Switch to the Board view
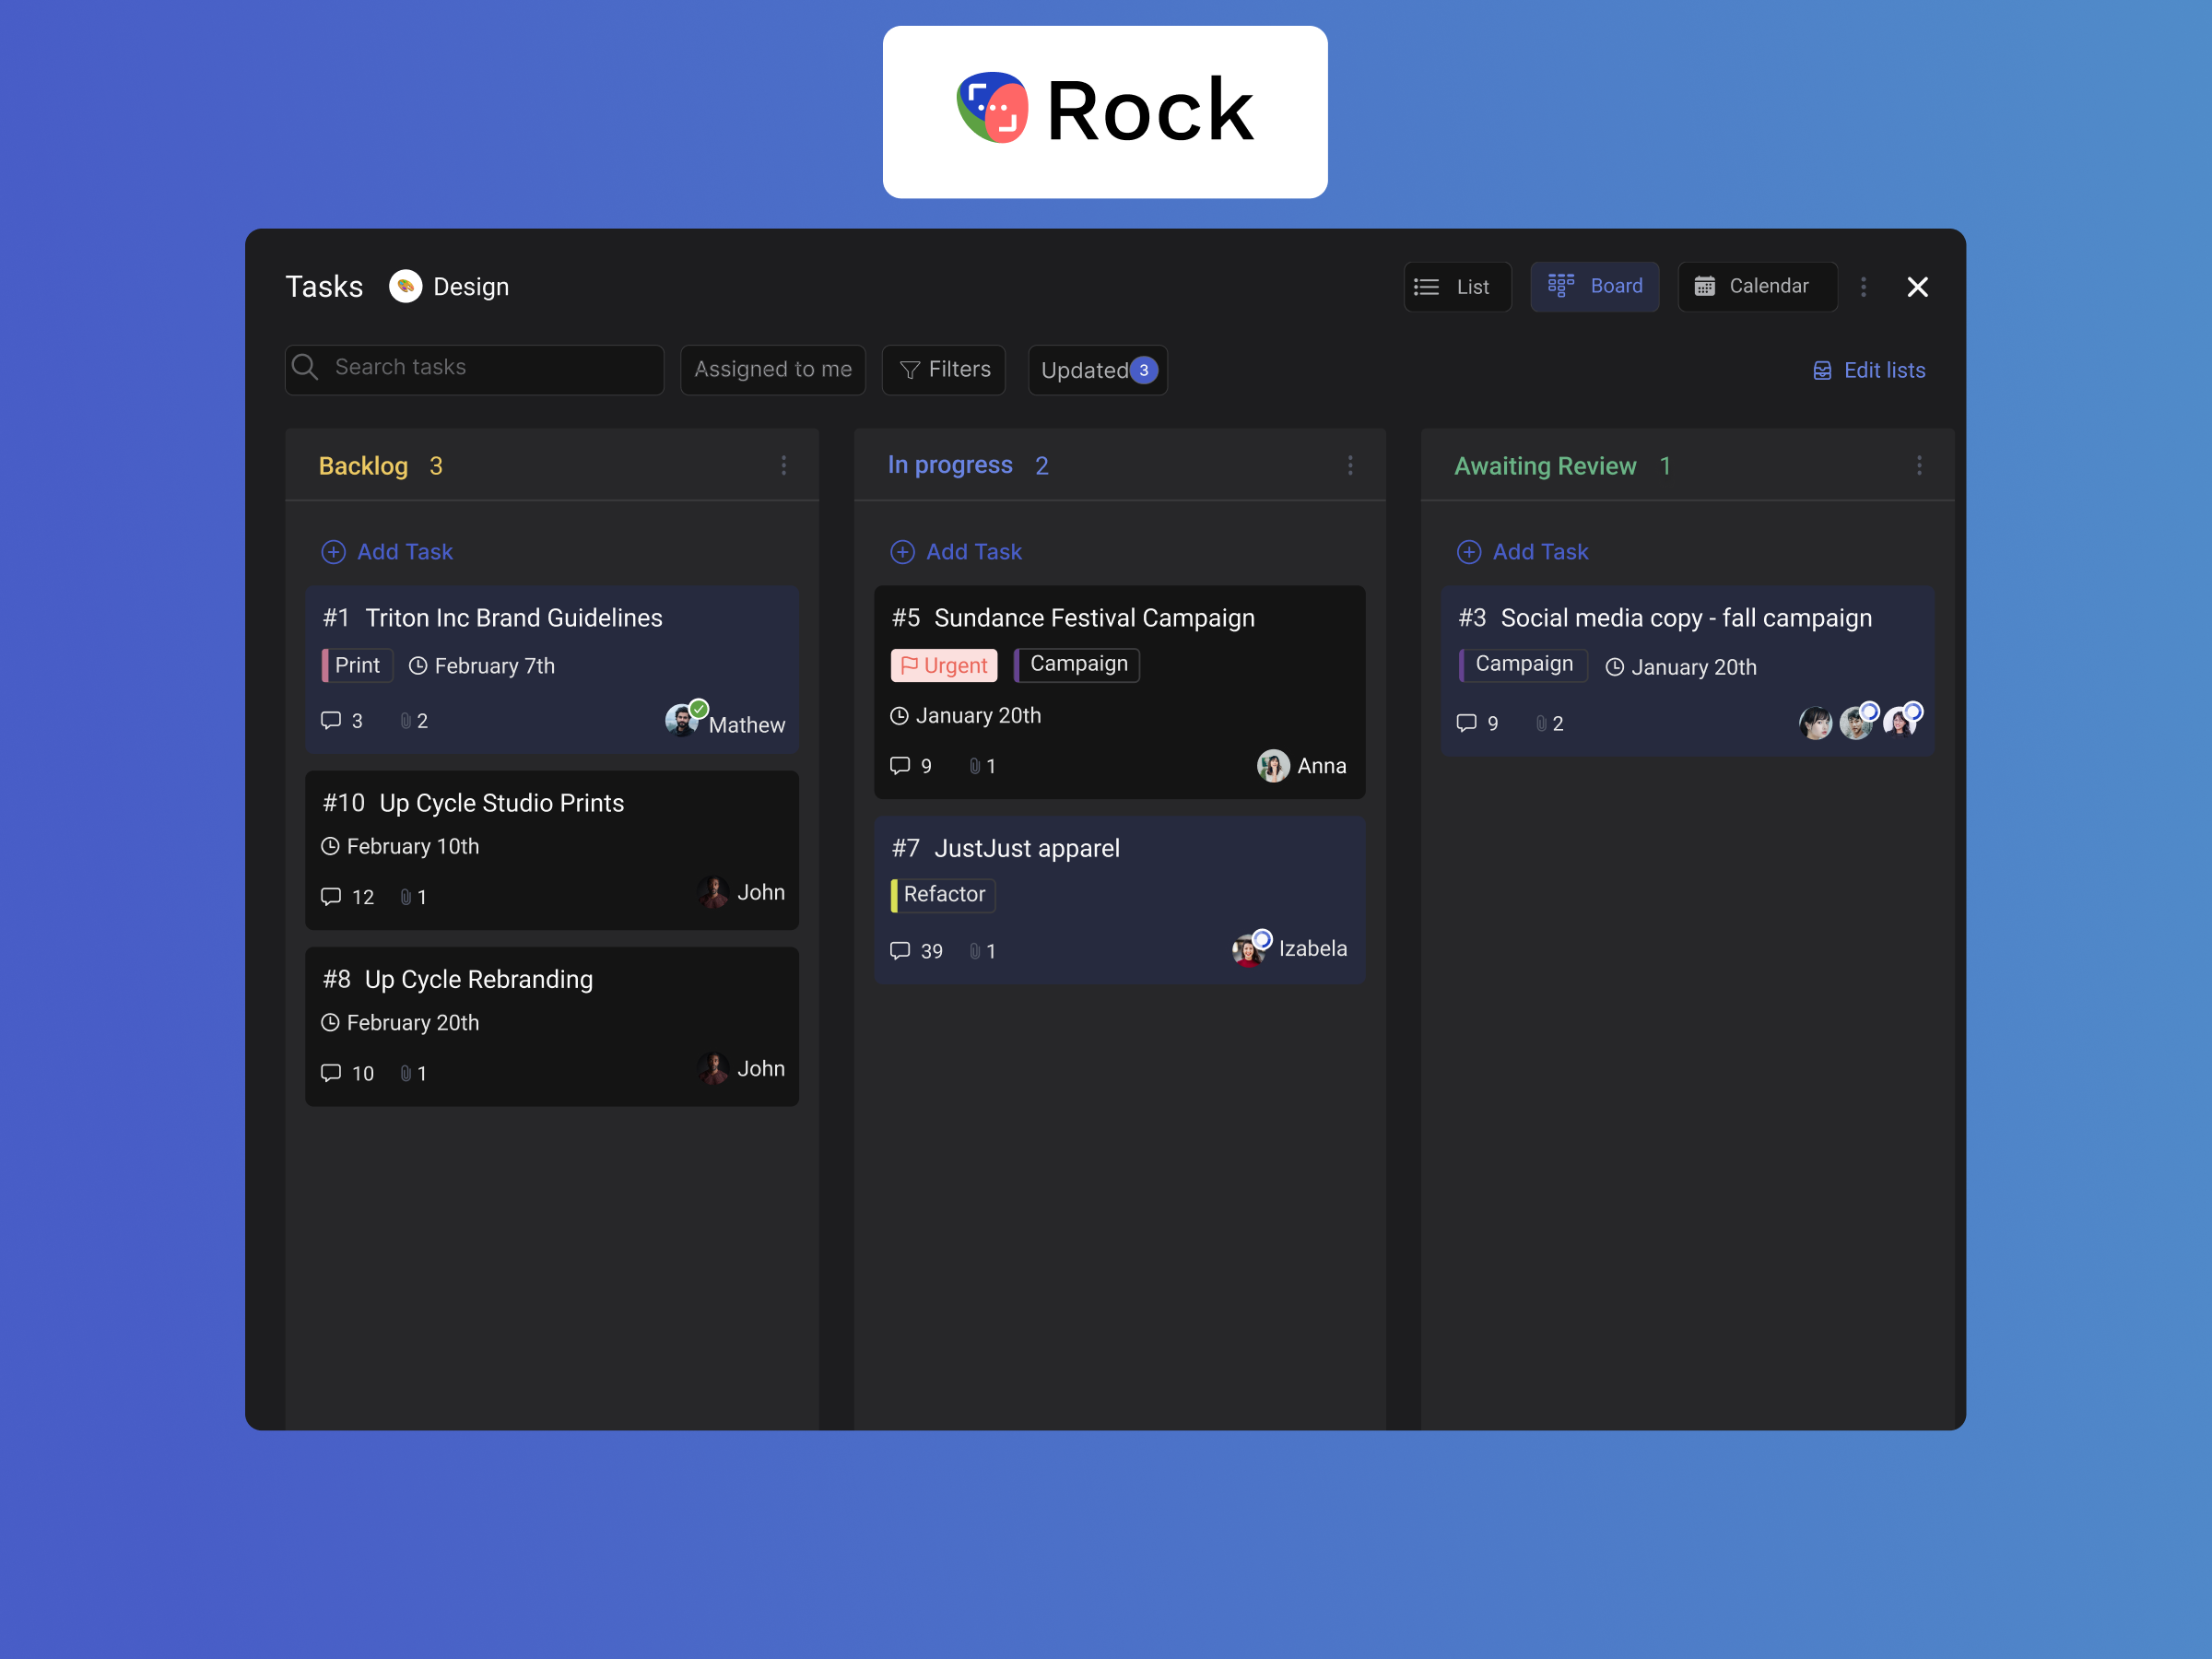 point(1594,287)
